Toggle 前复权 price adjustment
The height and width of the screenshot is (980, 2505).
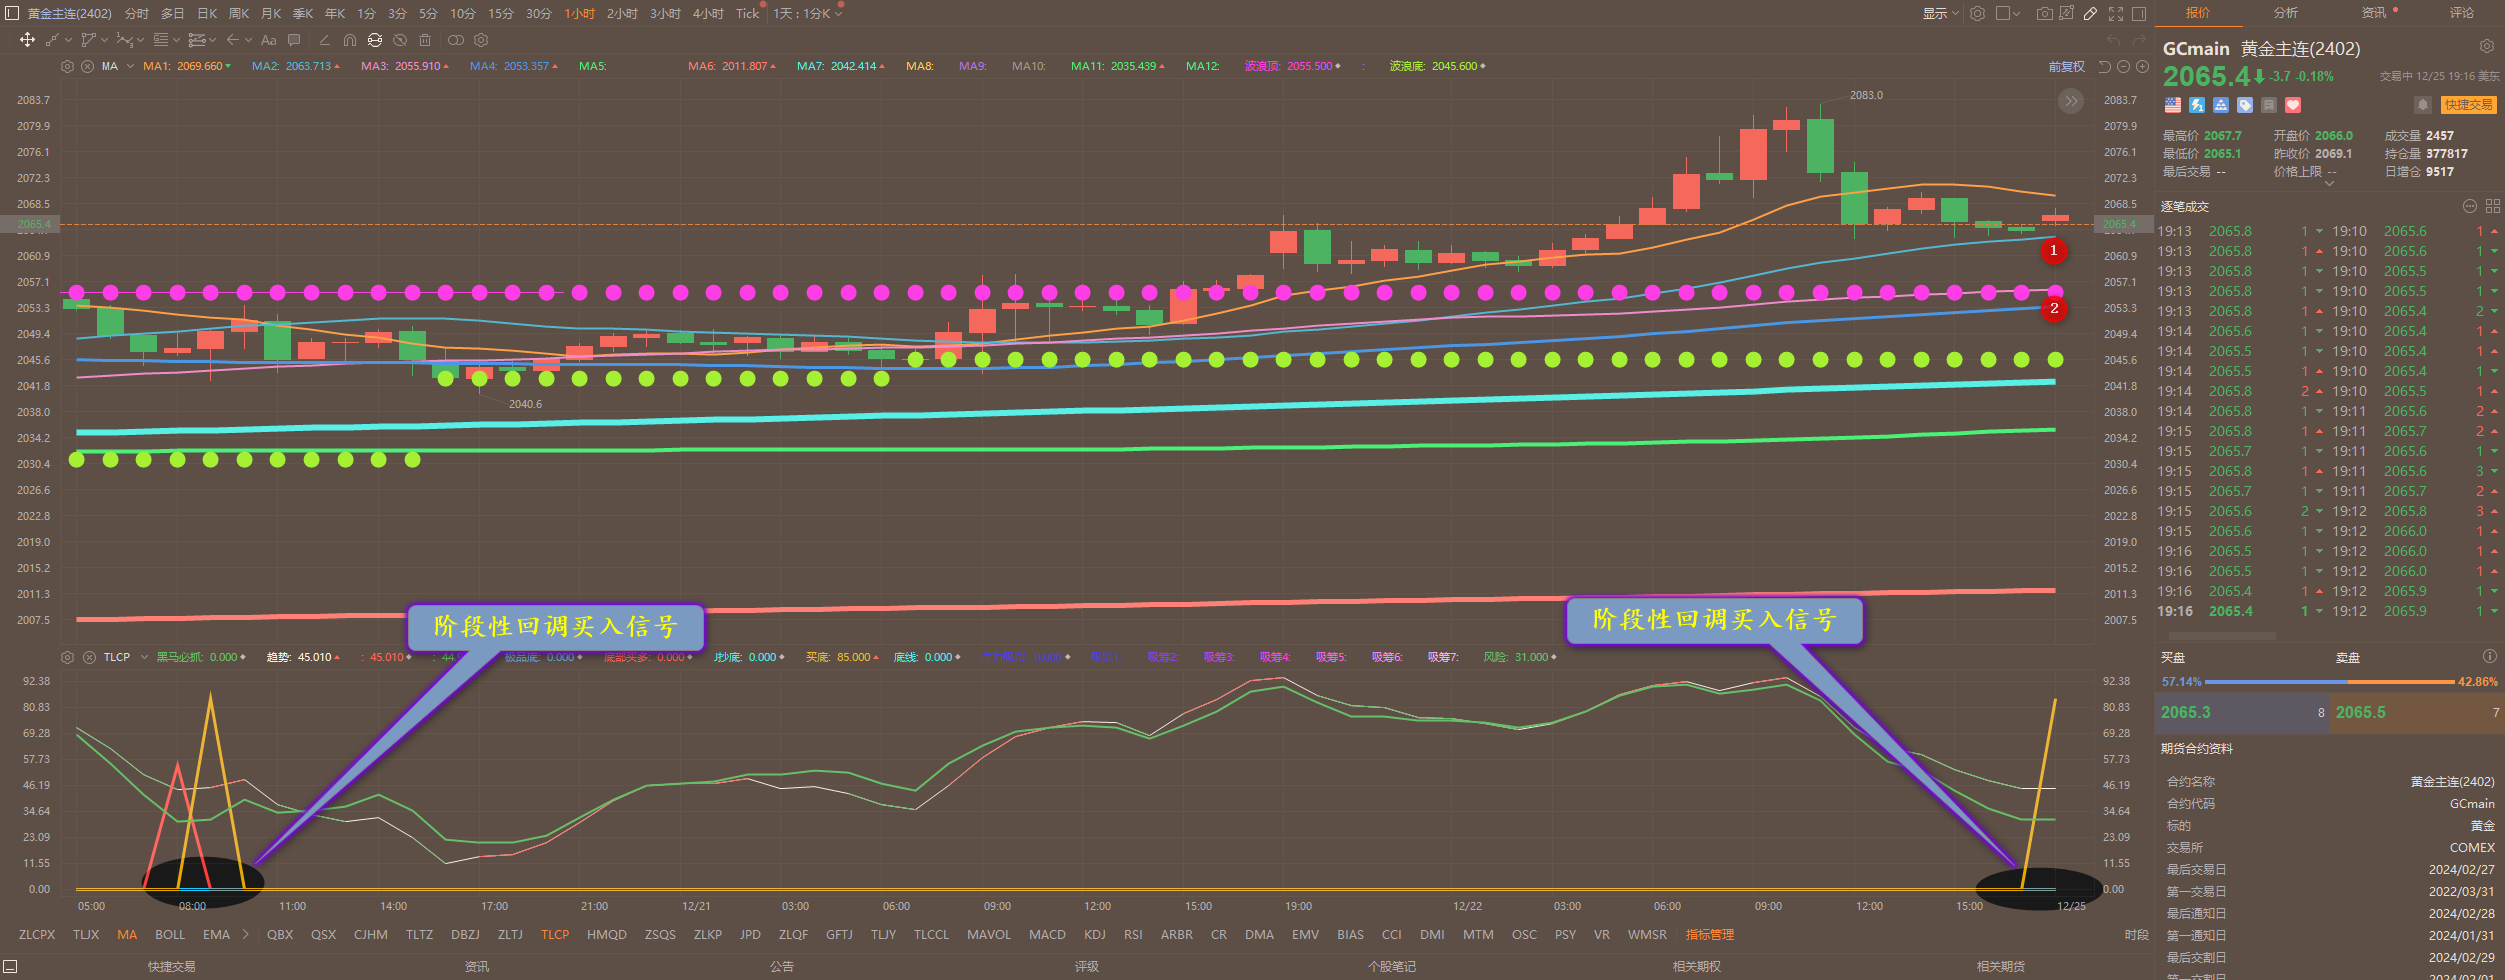click(x=2067, y=66)
